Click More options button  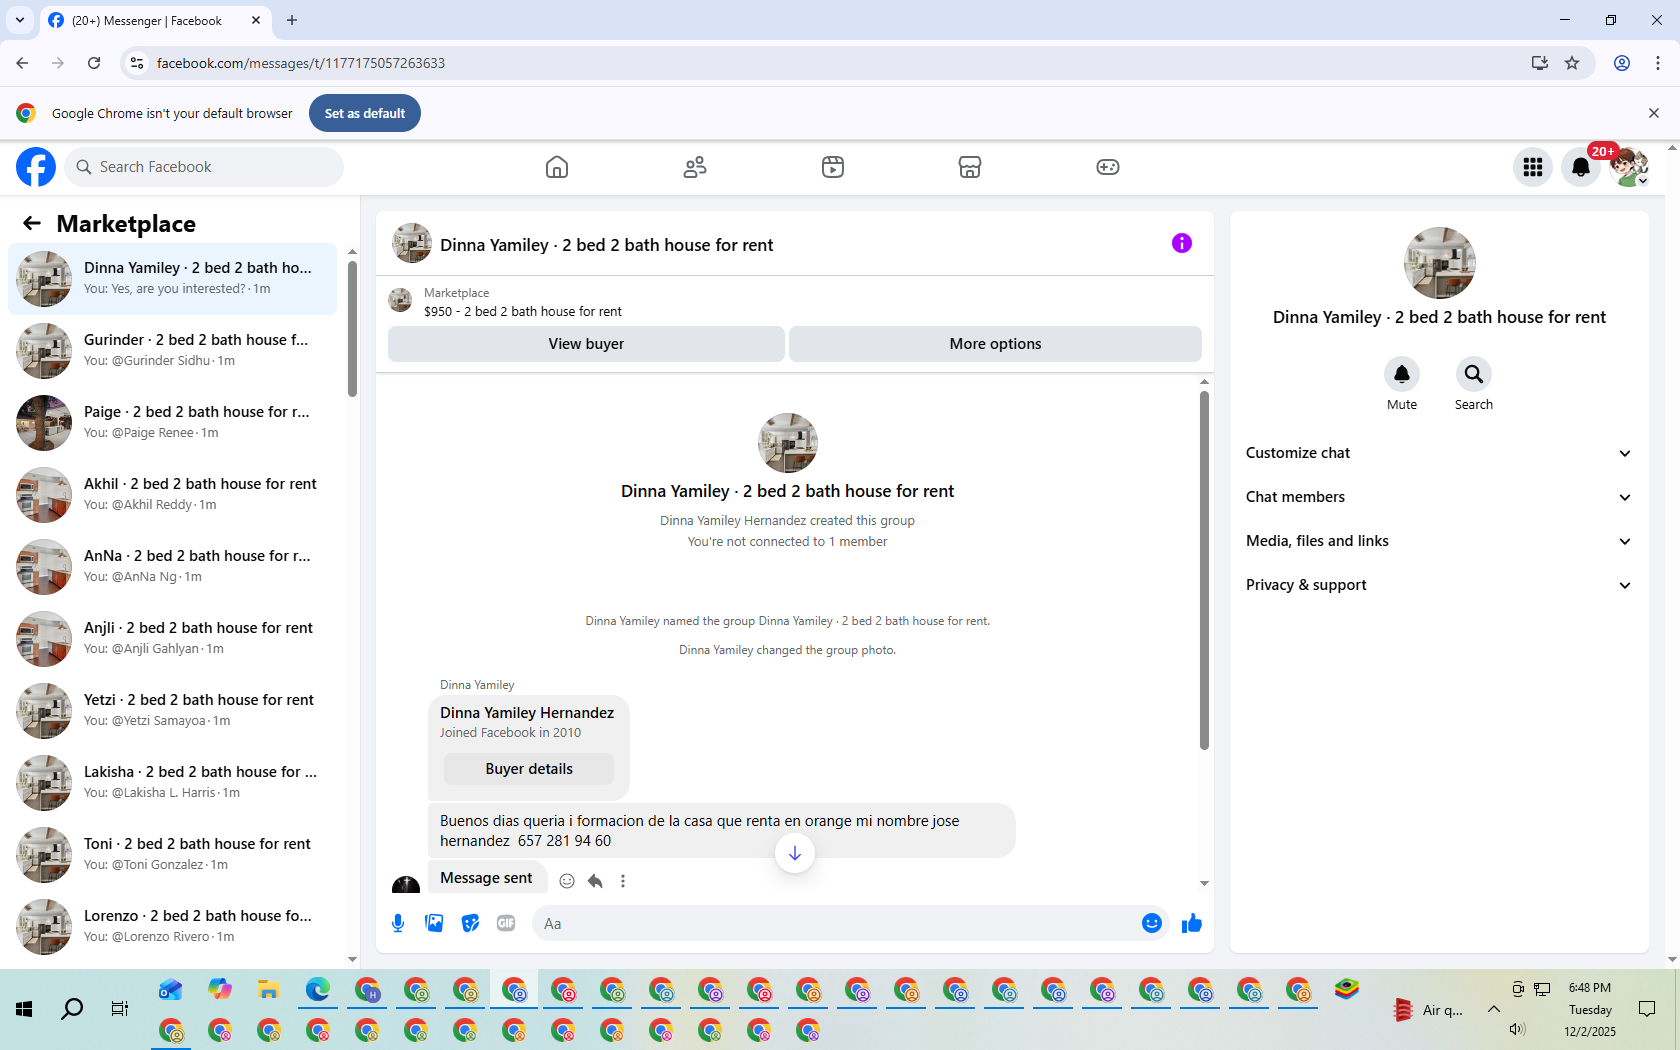995,344
